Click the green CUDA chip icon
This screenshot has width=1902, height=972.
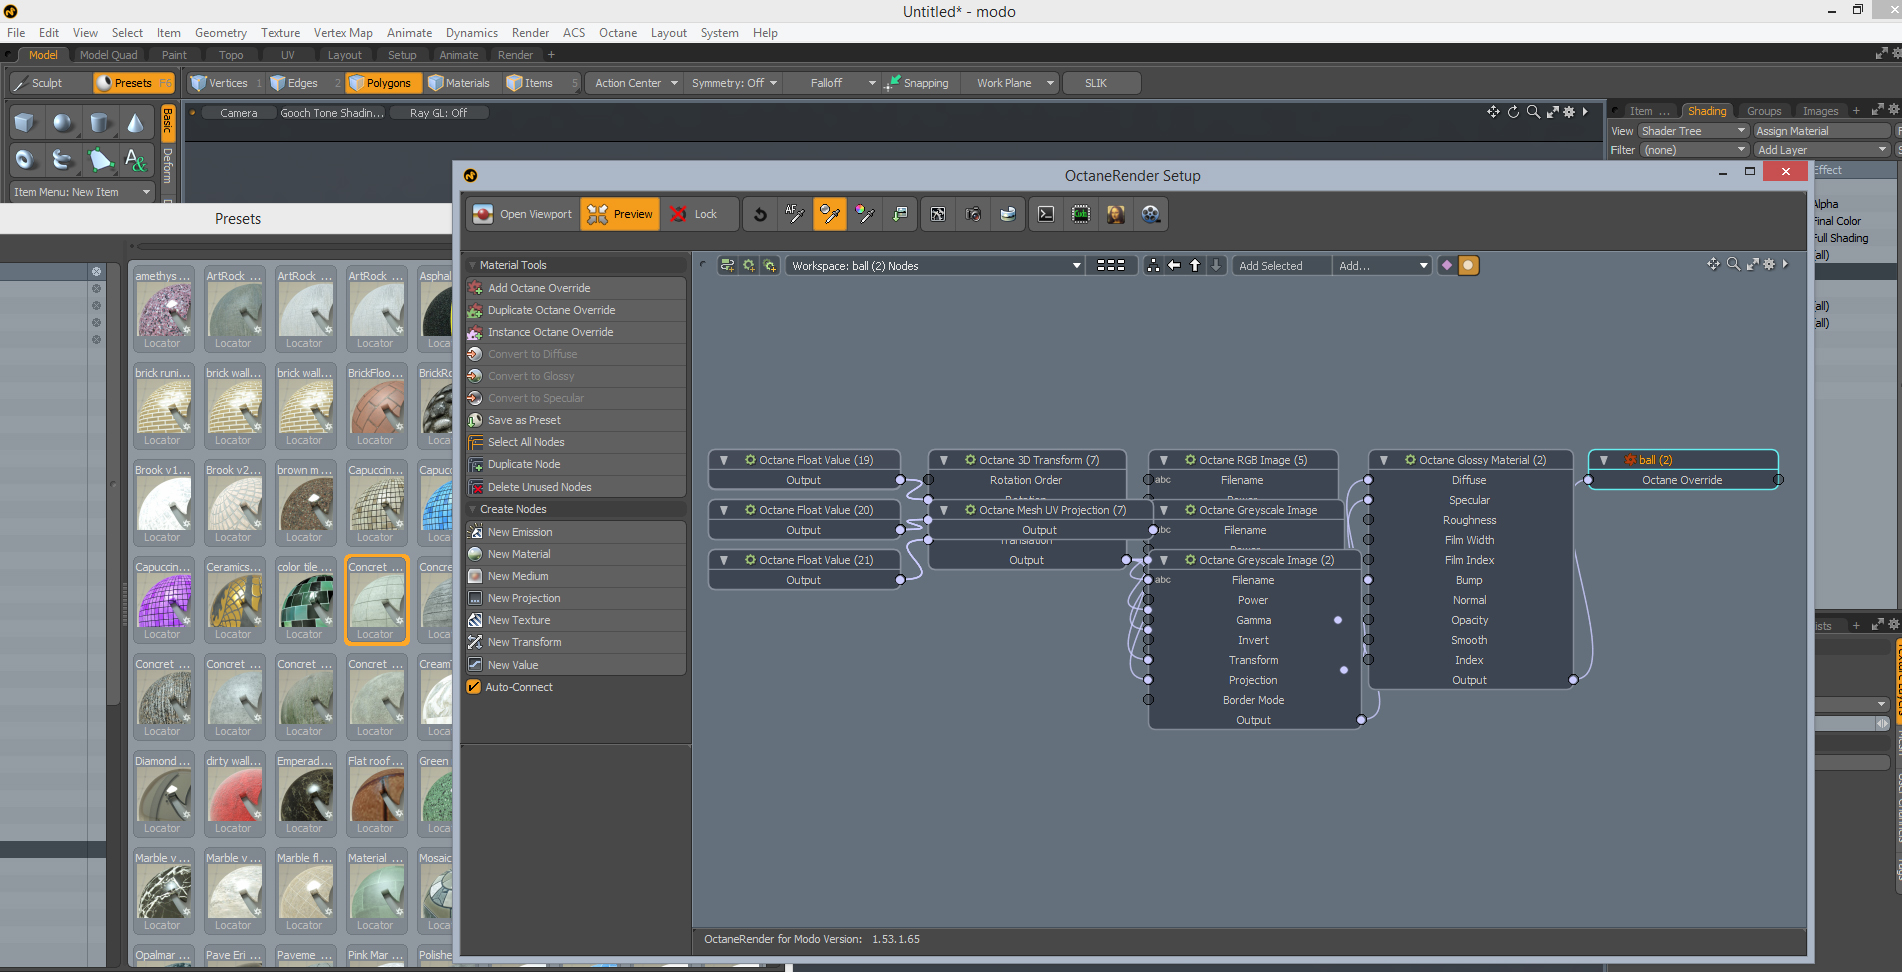(x=1081, y=214)
